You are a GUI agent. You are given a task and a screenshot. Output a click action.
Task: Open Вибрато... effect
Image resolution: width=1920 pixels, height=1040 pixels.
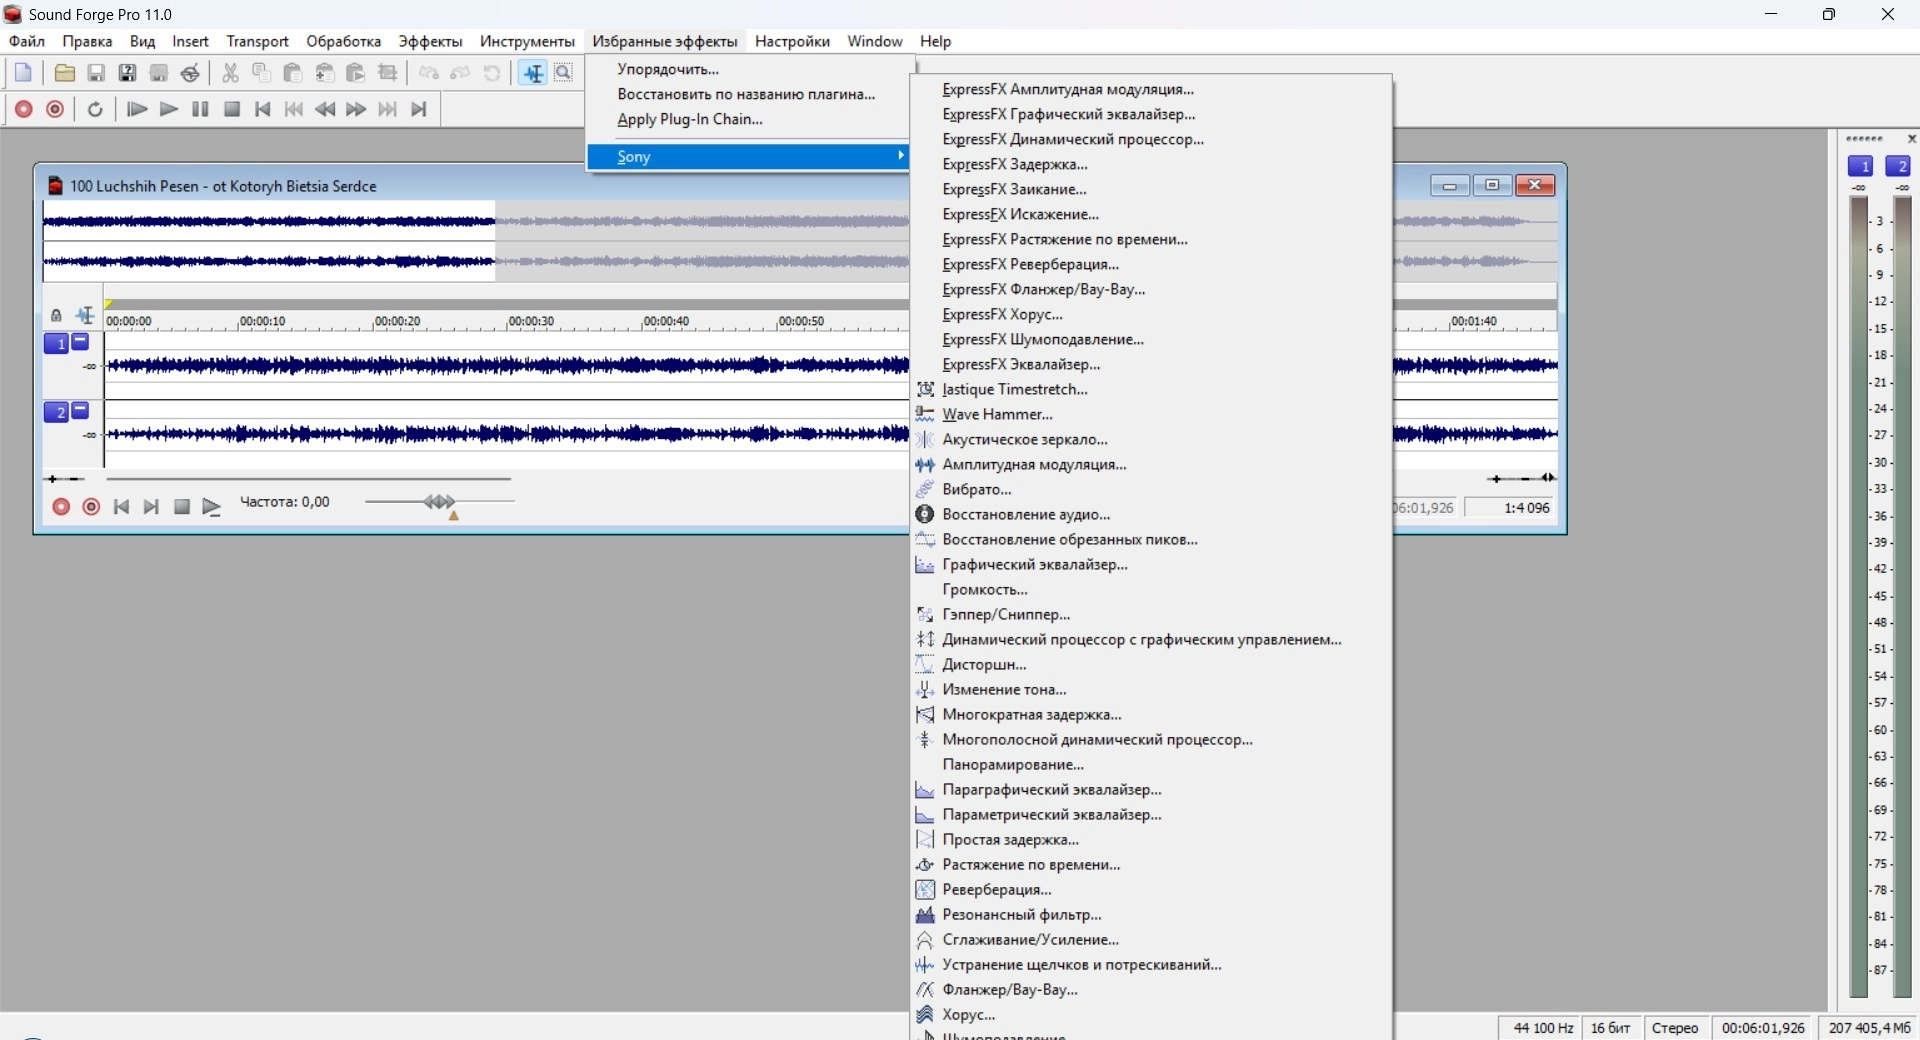pos(1152,489)
